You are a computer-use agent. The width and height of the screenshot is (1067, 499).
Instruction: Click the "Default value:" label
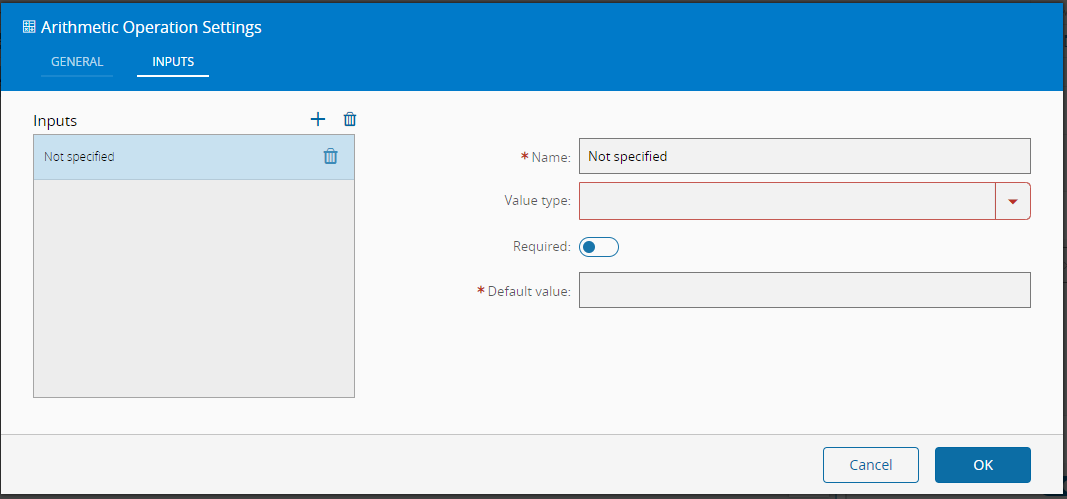(x=529, y=292)
